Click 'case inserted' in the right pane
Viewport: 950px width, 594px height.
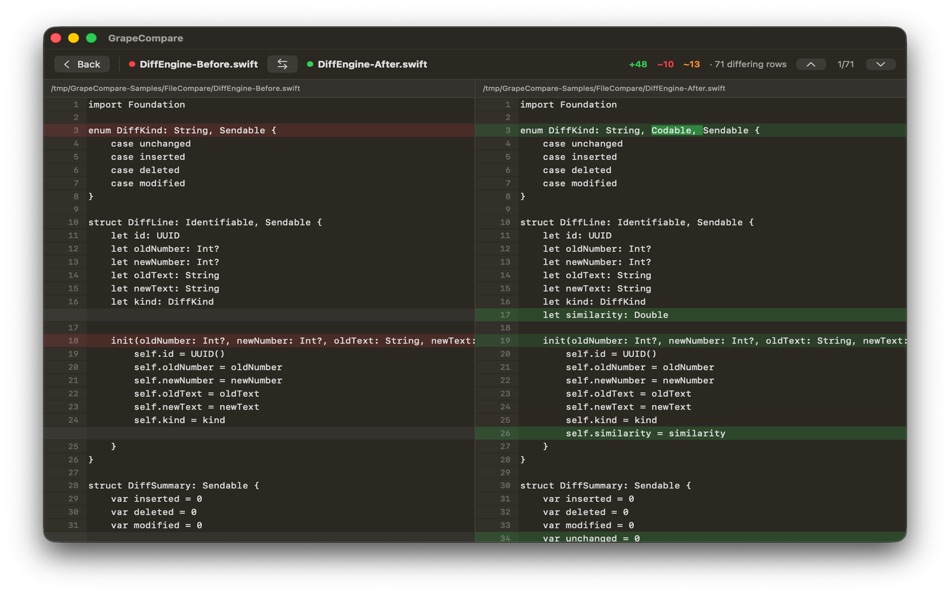coord(580,157)
